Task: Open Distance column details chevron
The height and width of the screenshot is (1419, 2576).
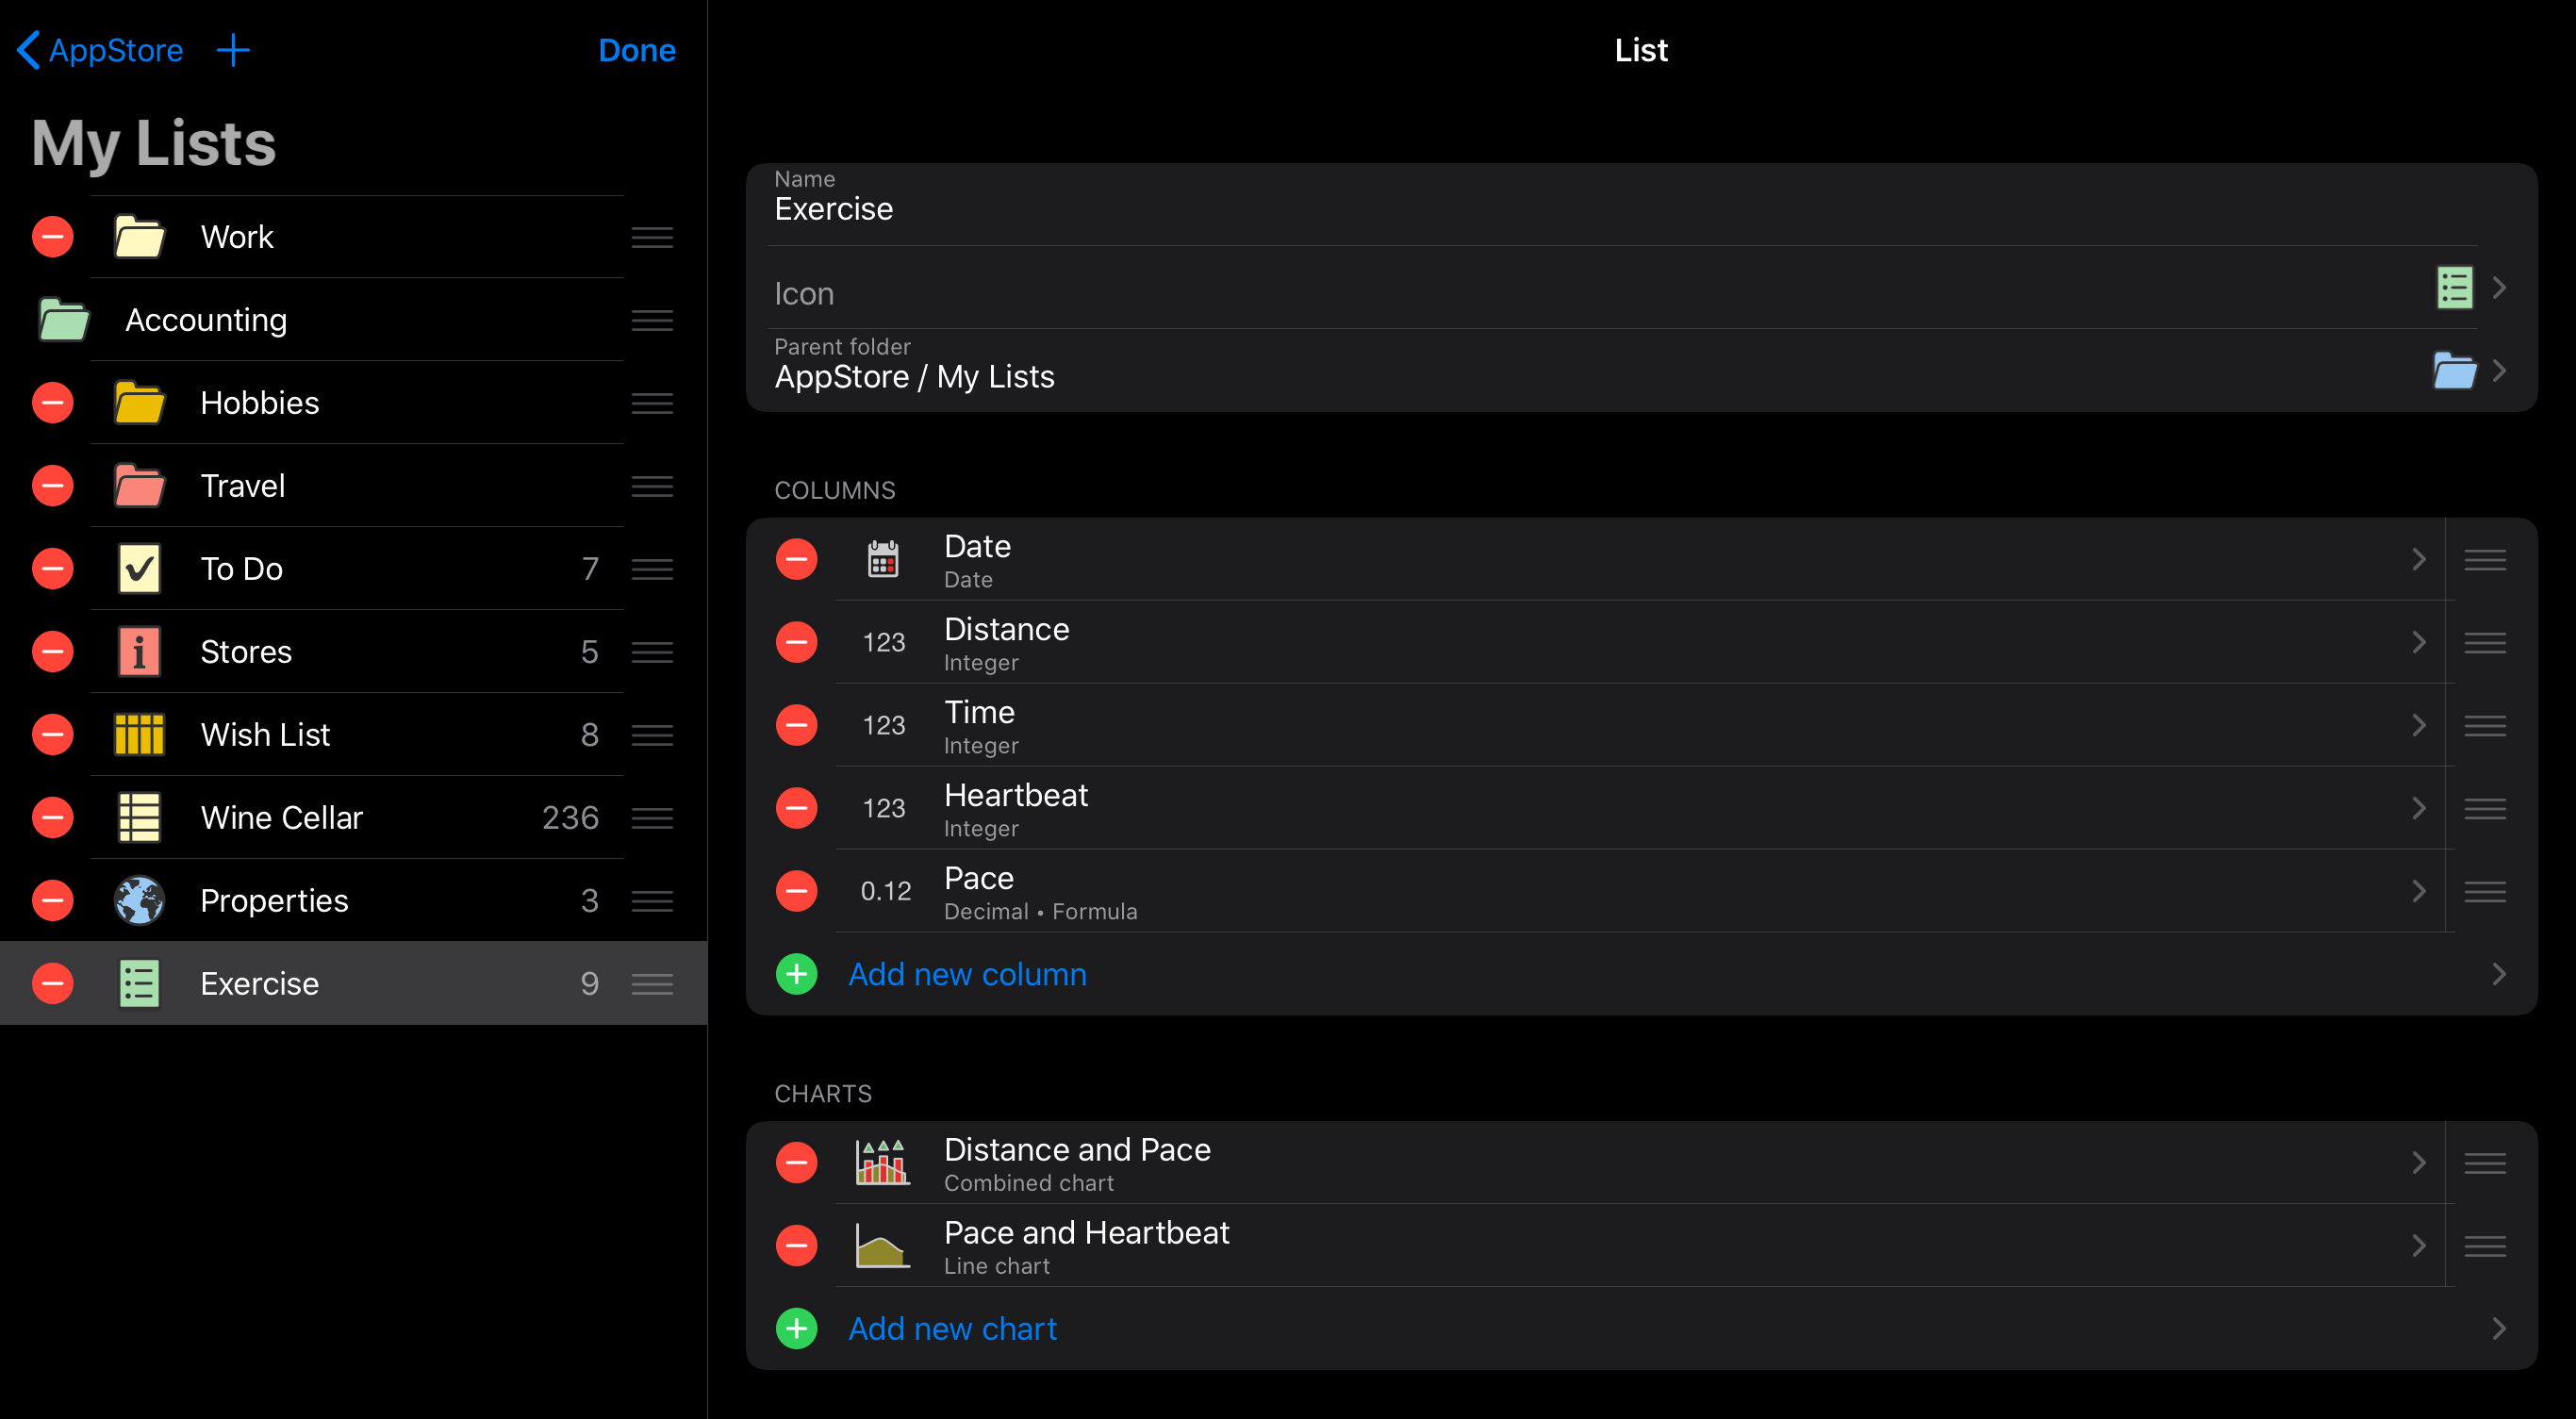Action: click(2418, 642)
